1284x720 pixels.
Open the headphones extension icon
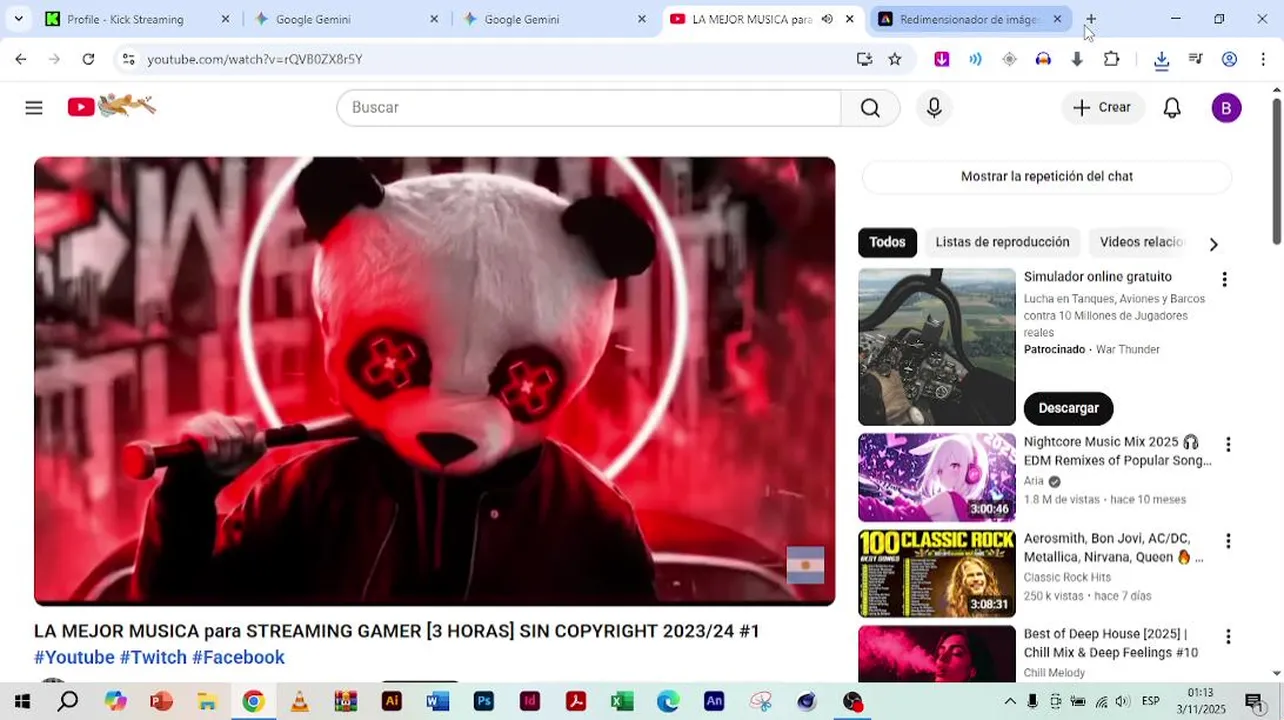tap(1043, 59)
